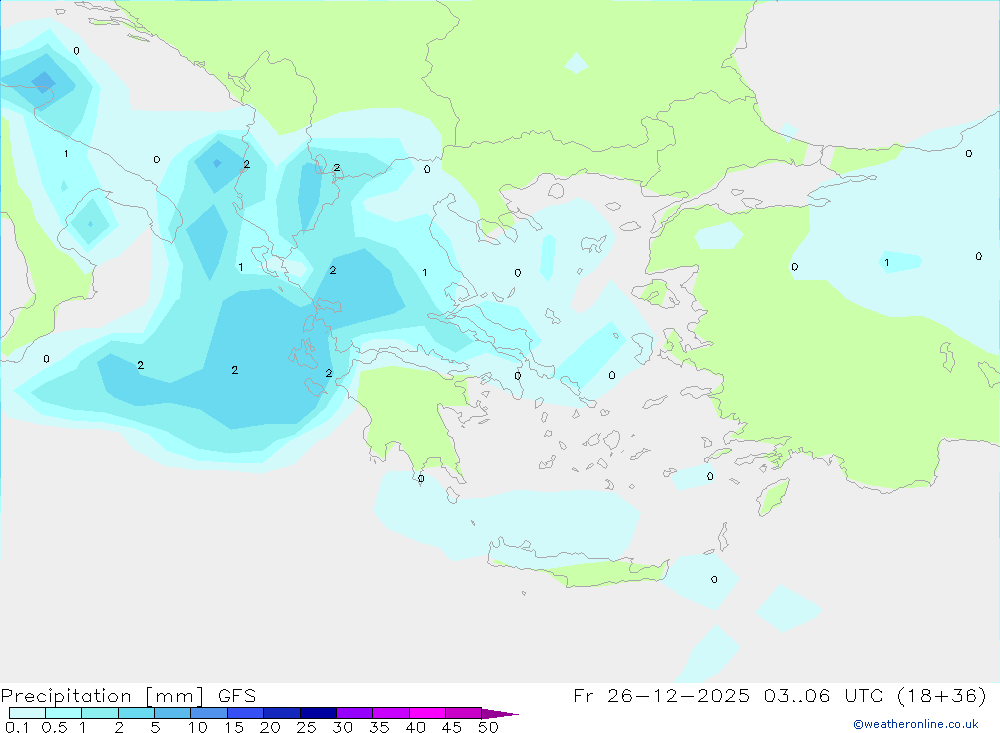The height and width of the screenshot is (733, 1000).
Task: Click the "0.1" legend value
Action: coord(17,727)
